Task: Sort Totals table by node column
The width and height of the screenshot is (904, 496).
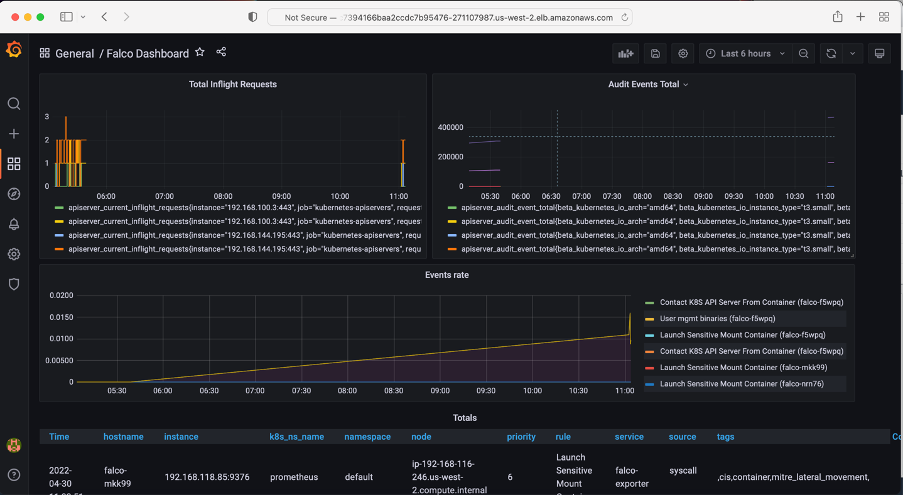Action: 421,437
